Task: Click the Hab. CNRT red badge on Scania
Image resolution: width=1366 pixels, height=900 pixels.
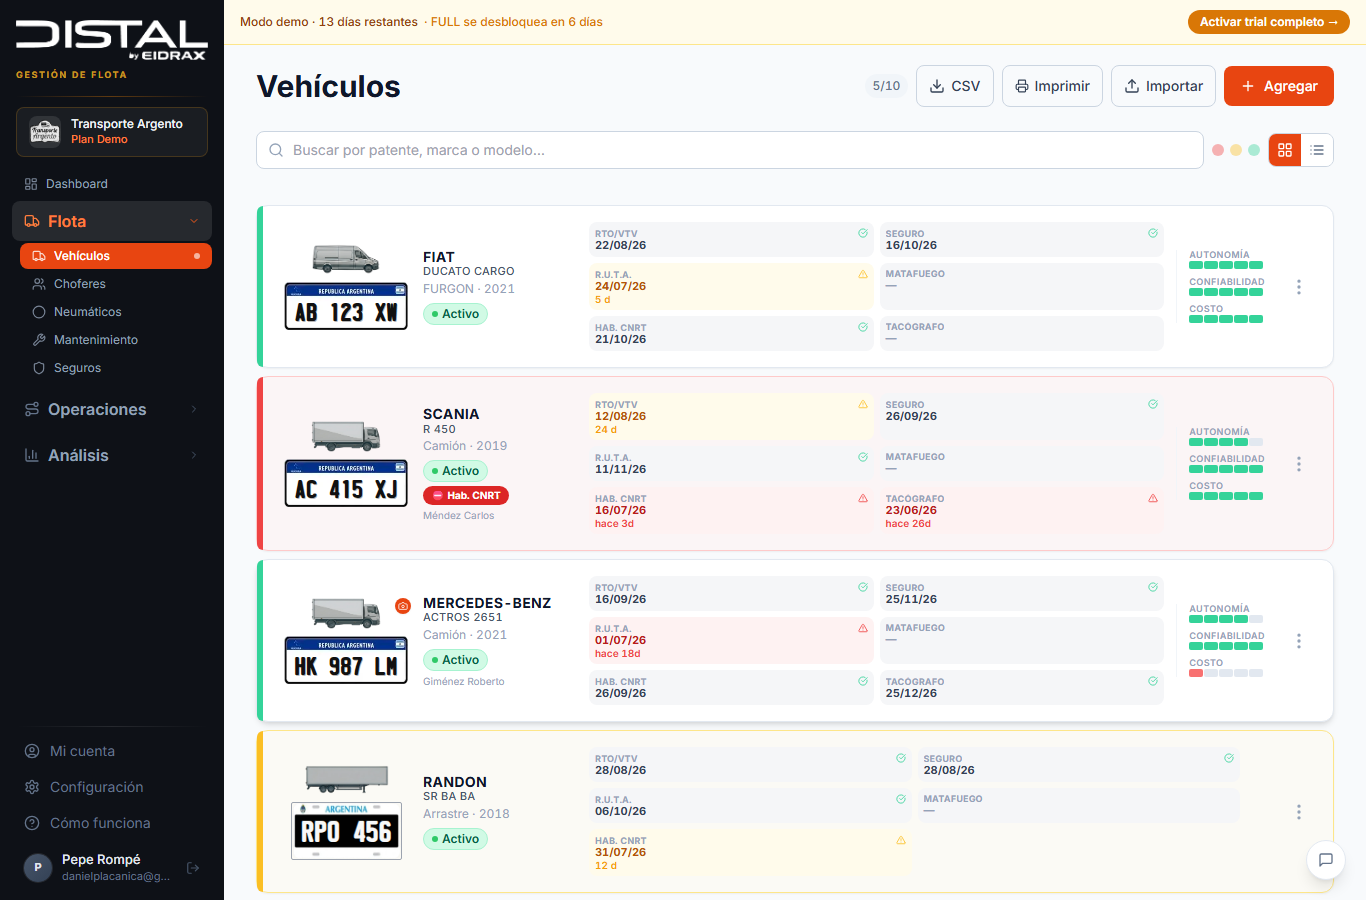Action: pos(466,495)
